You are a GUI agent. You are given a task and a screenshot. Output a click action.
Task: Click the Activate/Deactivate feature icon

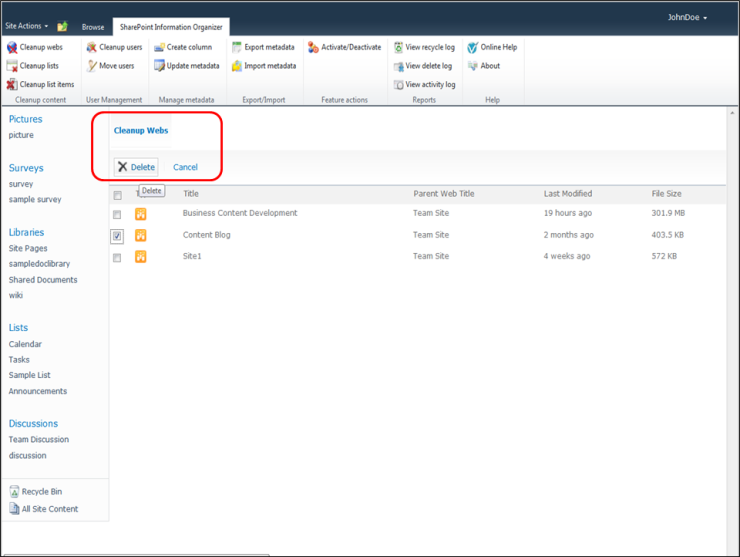pos(313,47)
